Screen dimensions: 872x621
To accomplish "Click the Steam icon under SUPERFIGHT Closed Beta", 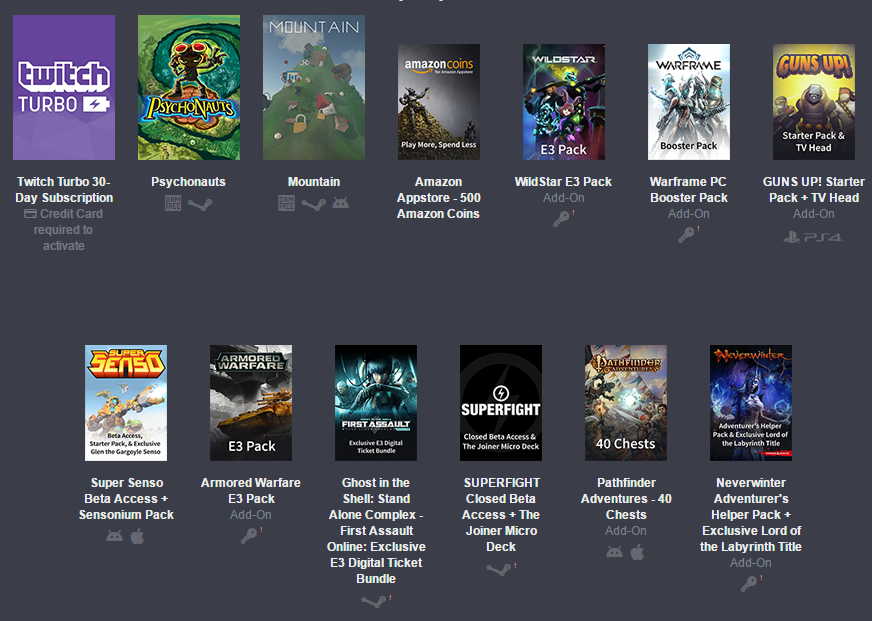I will point(498,569).
